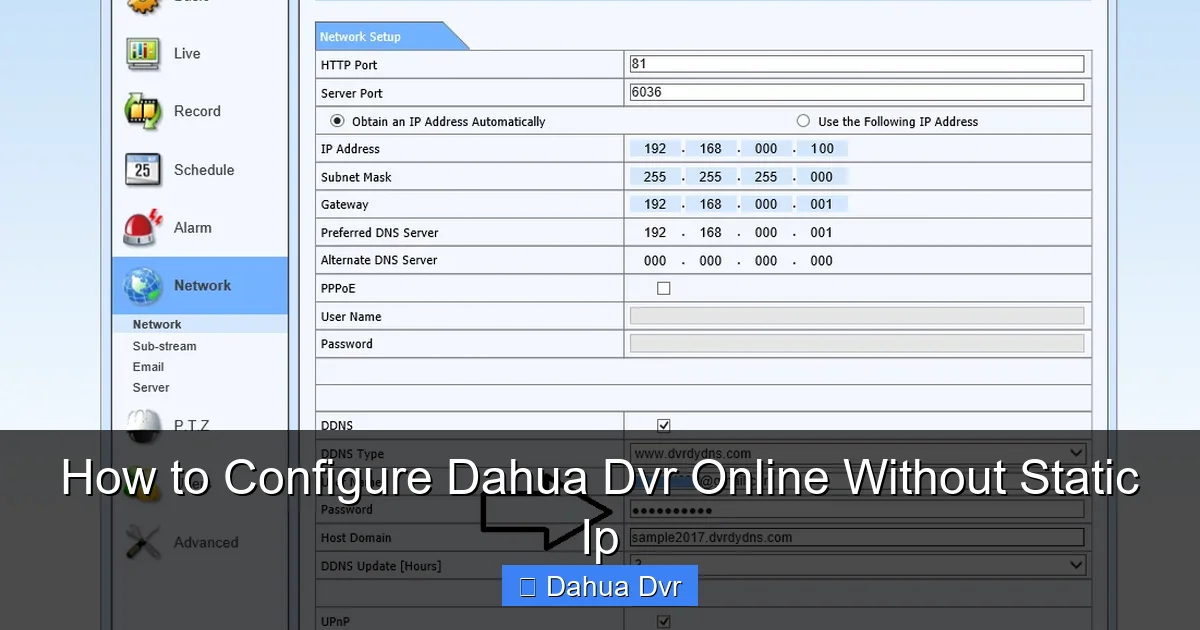Click inside the HTTP Port input field
The height and width of the screenshot is (630, 1200).
point(856,63)
